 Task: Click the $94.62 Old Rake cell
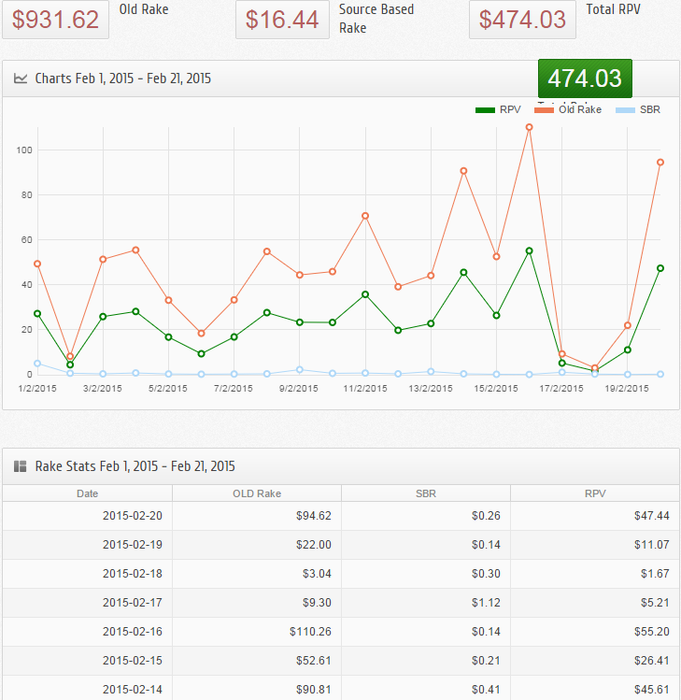pyautogui.click(x=257, y=516)
